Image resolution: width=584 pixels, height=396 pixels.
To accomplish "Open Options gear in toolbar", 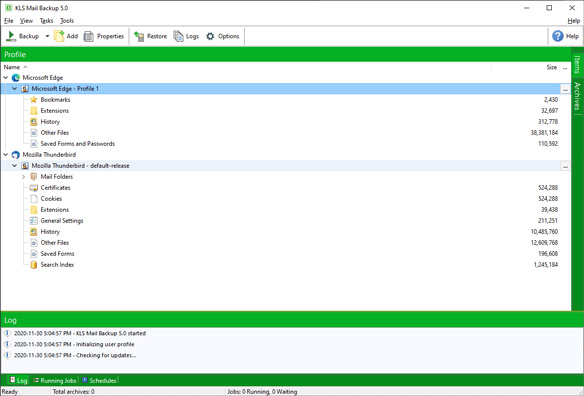I will (210, 36).
